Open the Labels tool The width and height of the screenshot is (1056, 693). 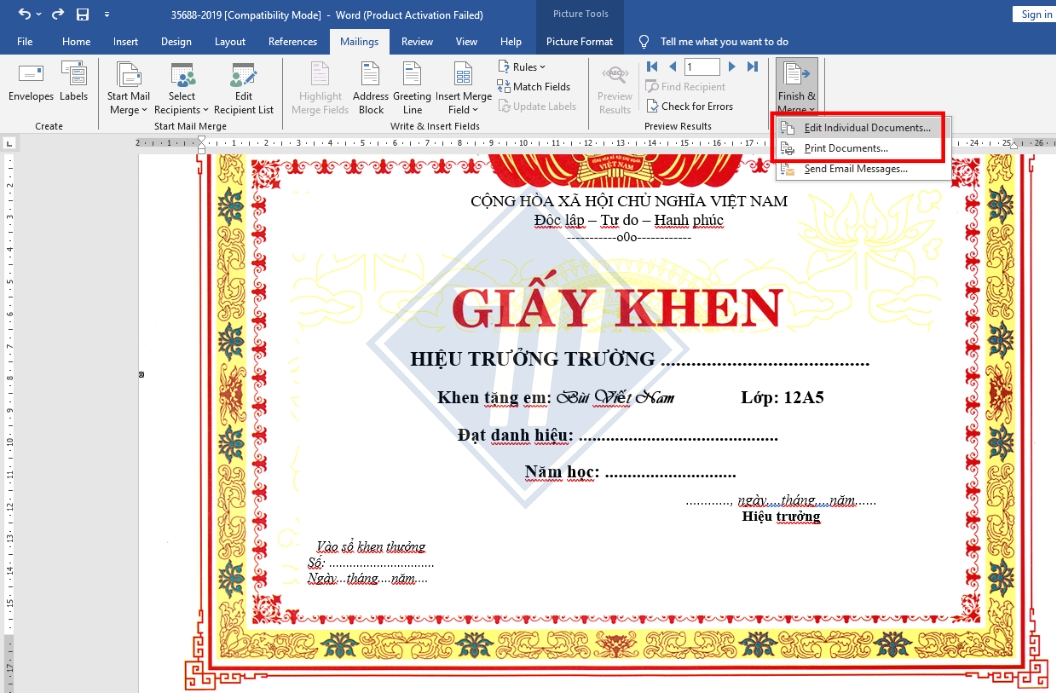tap(73, 82)
